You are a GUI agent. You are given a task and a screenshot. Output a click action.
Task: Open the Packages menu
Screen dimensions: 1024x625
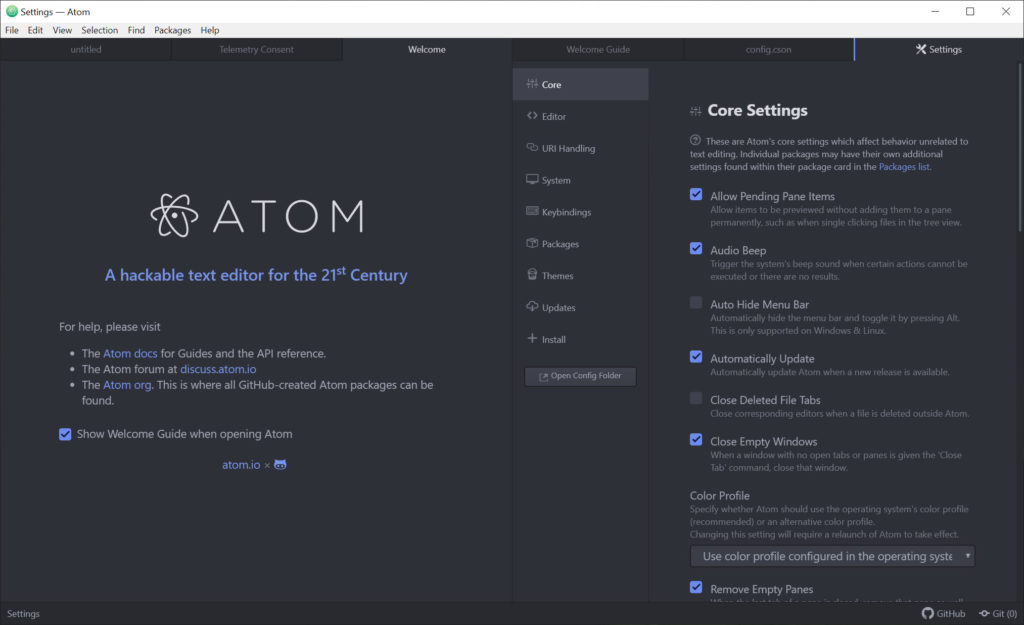click(x=172, y=30)
